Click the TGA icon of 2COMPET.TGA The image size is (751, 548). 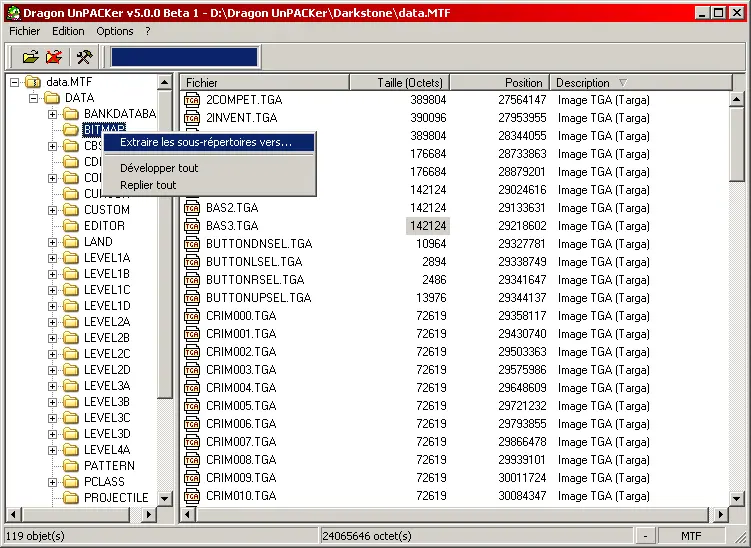[193, 100]
